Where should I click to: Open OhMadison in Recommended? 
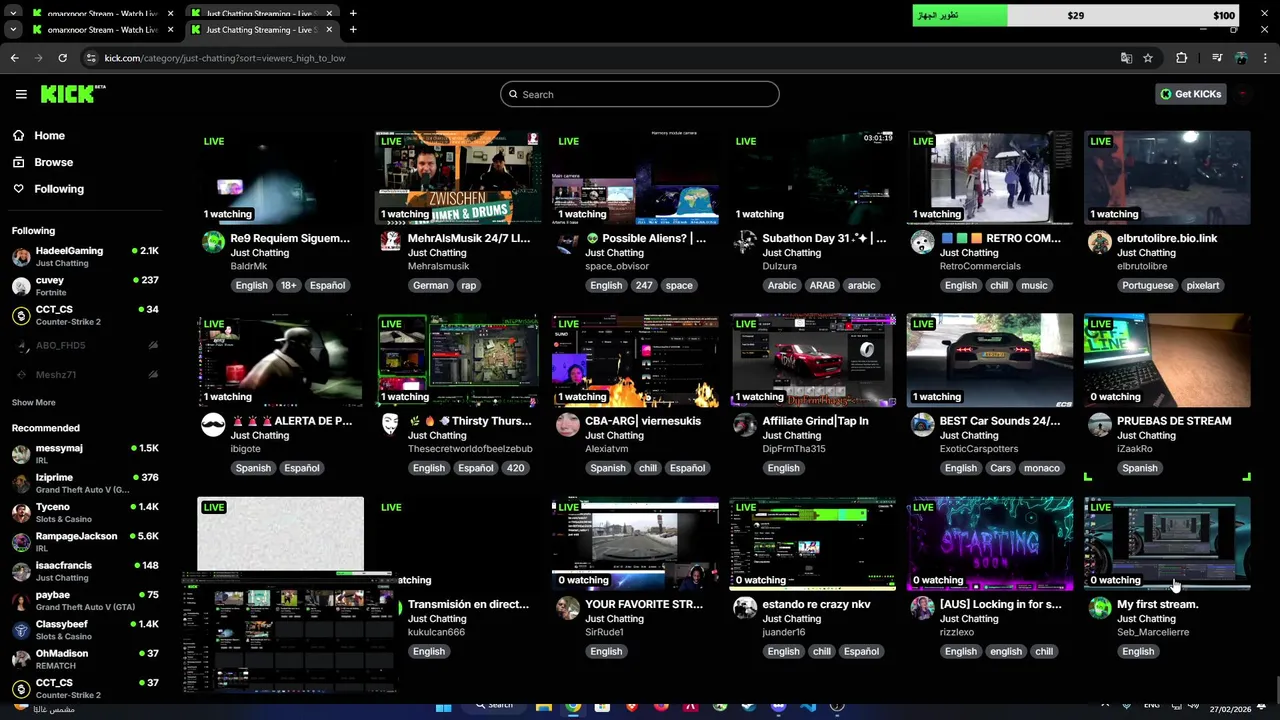tap(85, 659)
